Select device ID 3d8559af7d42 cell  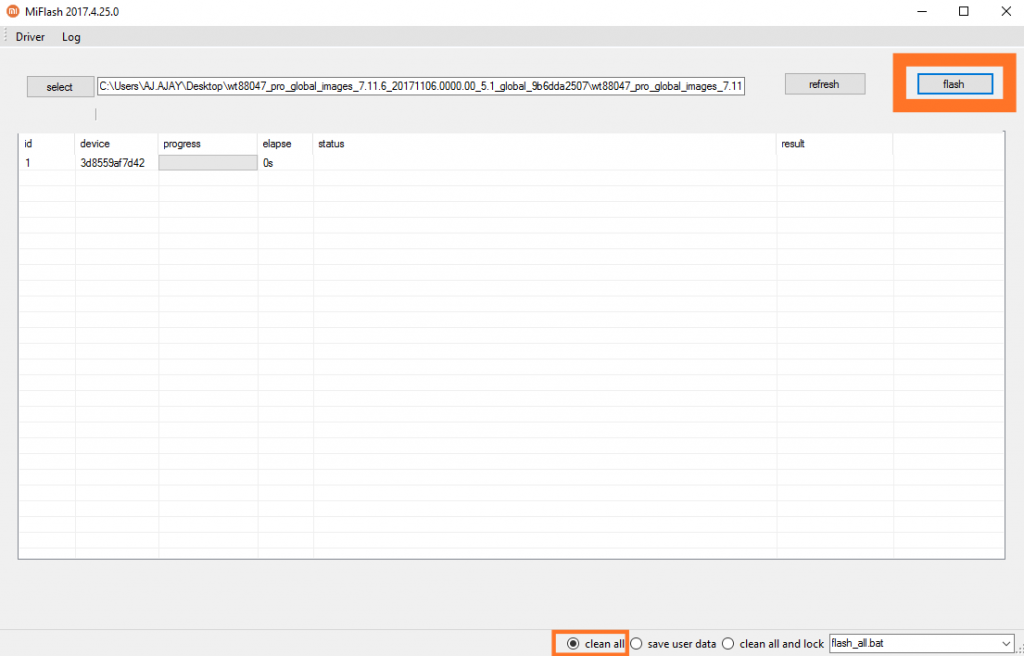(112, 163)
